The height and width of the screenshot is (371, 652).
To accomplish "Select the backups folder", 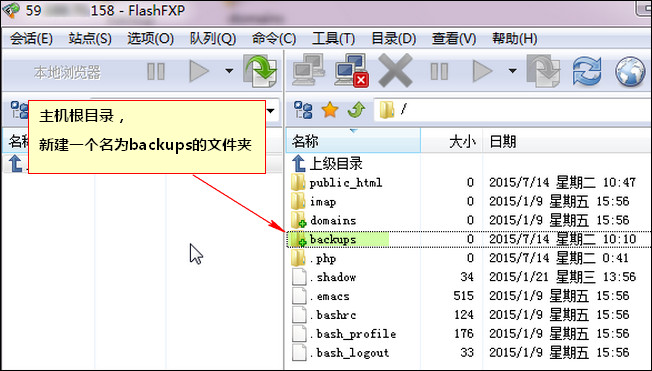I will click(333, 239).
